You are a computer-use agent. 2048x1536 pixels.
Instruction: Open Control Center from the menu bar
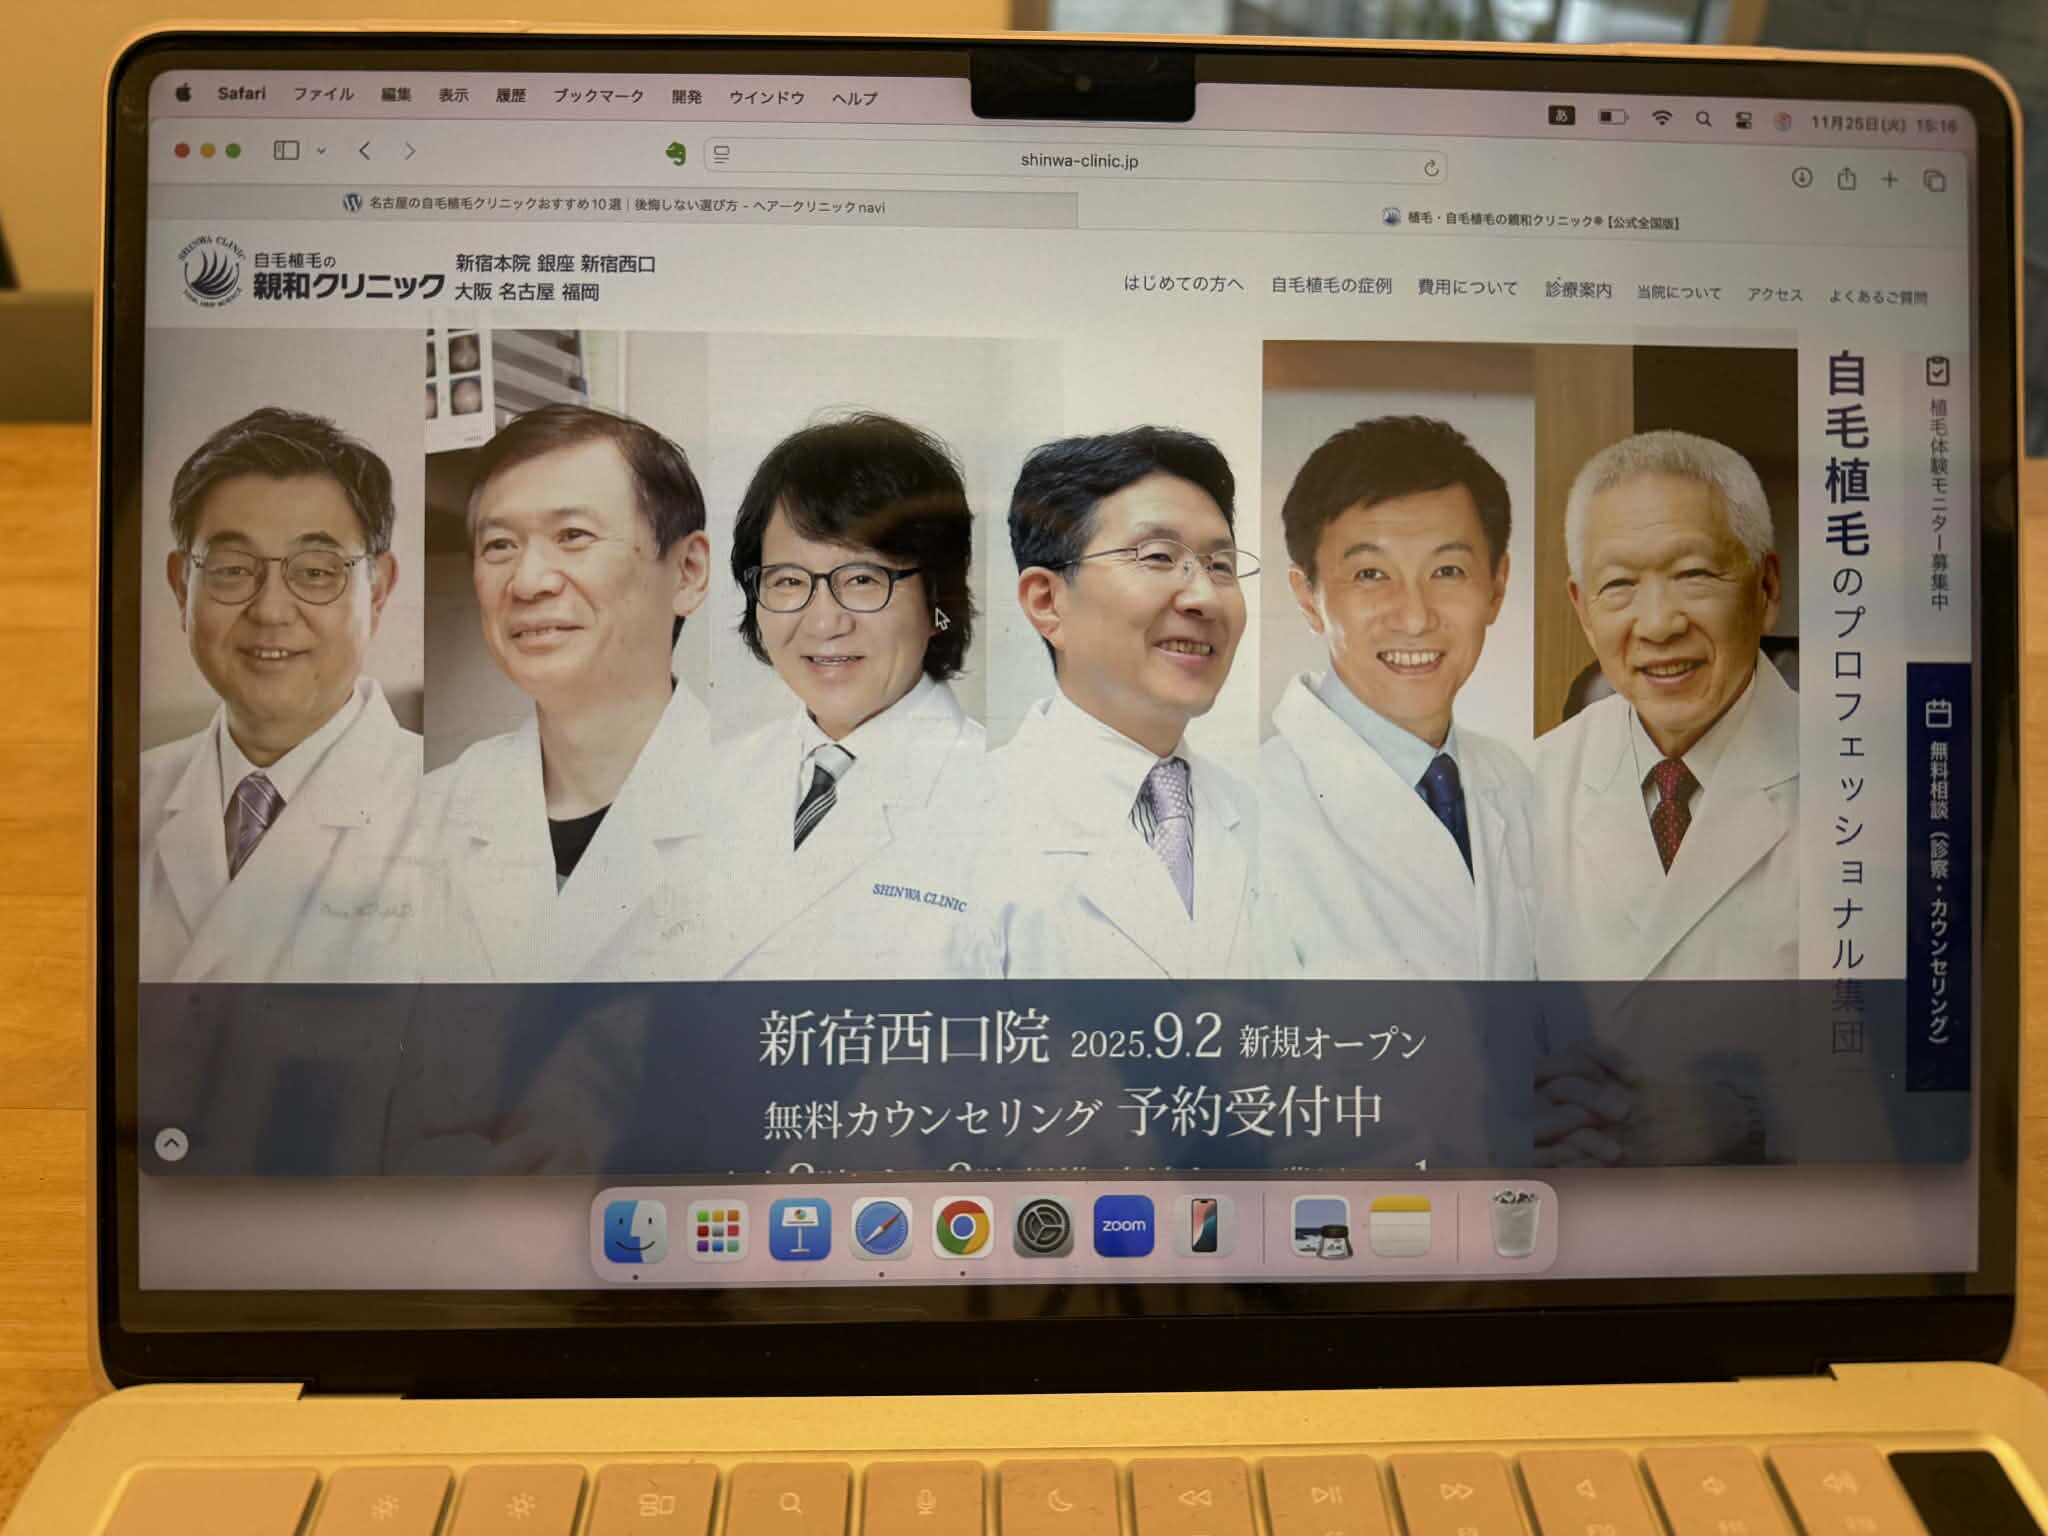(1745, 117)
